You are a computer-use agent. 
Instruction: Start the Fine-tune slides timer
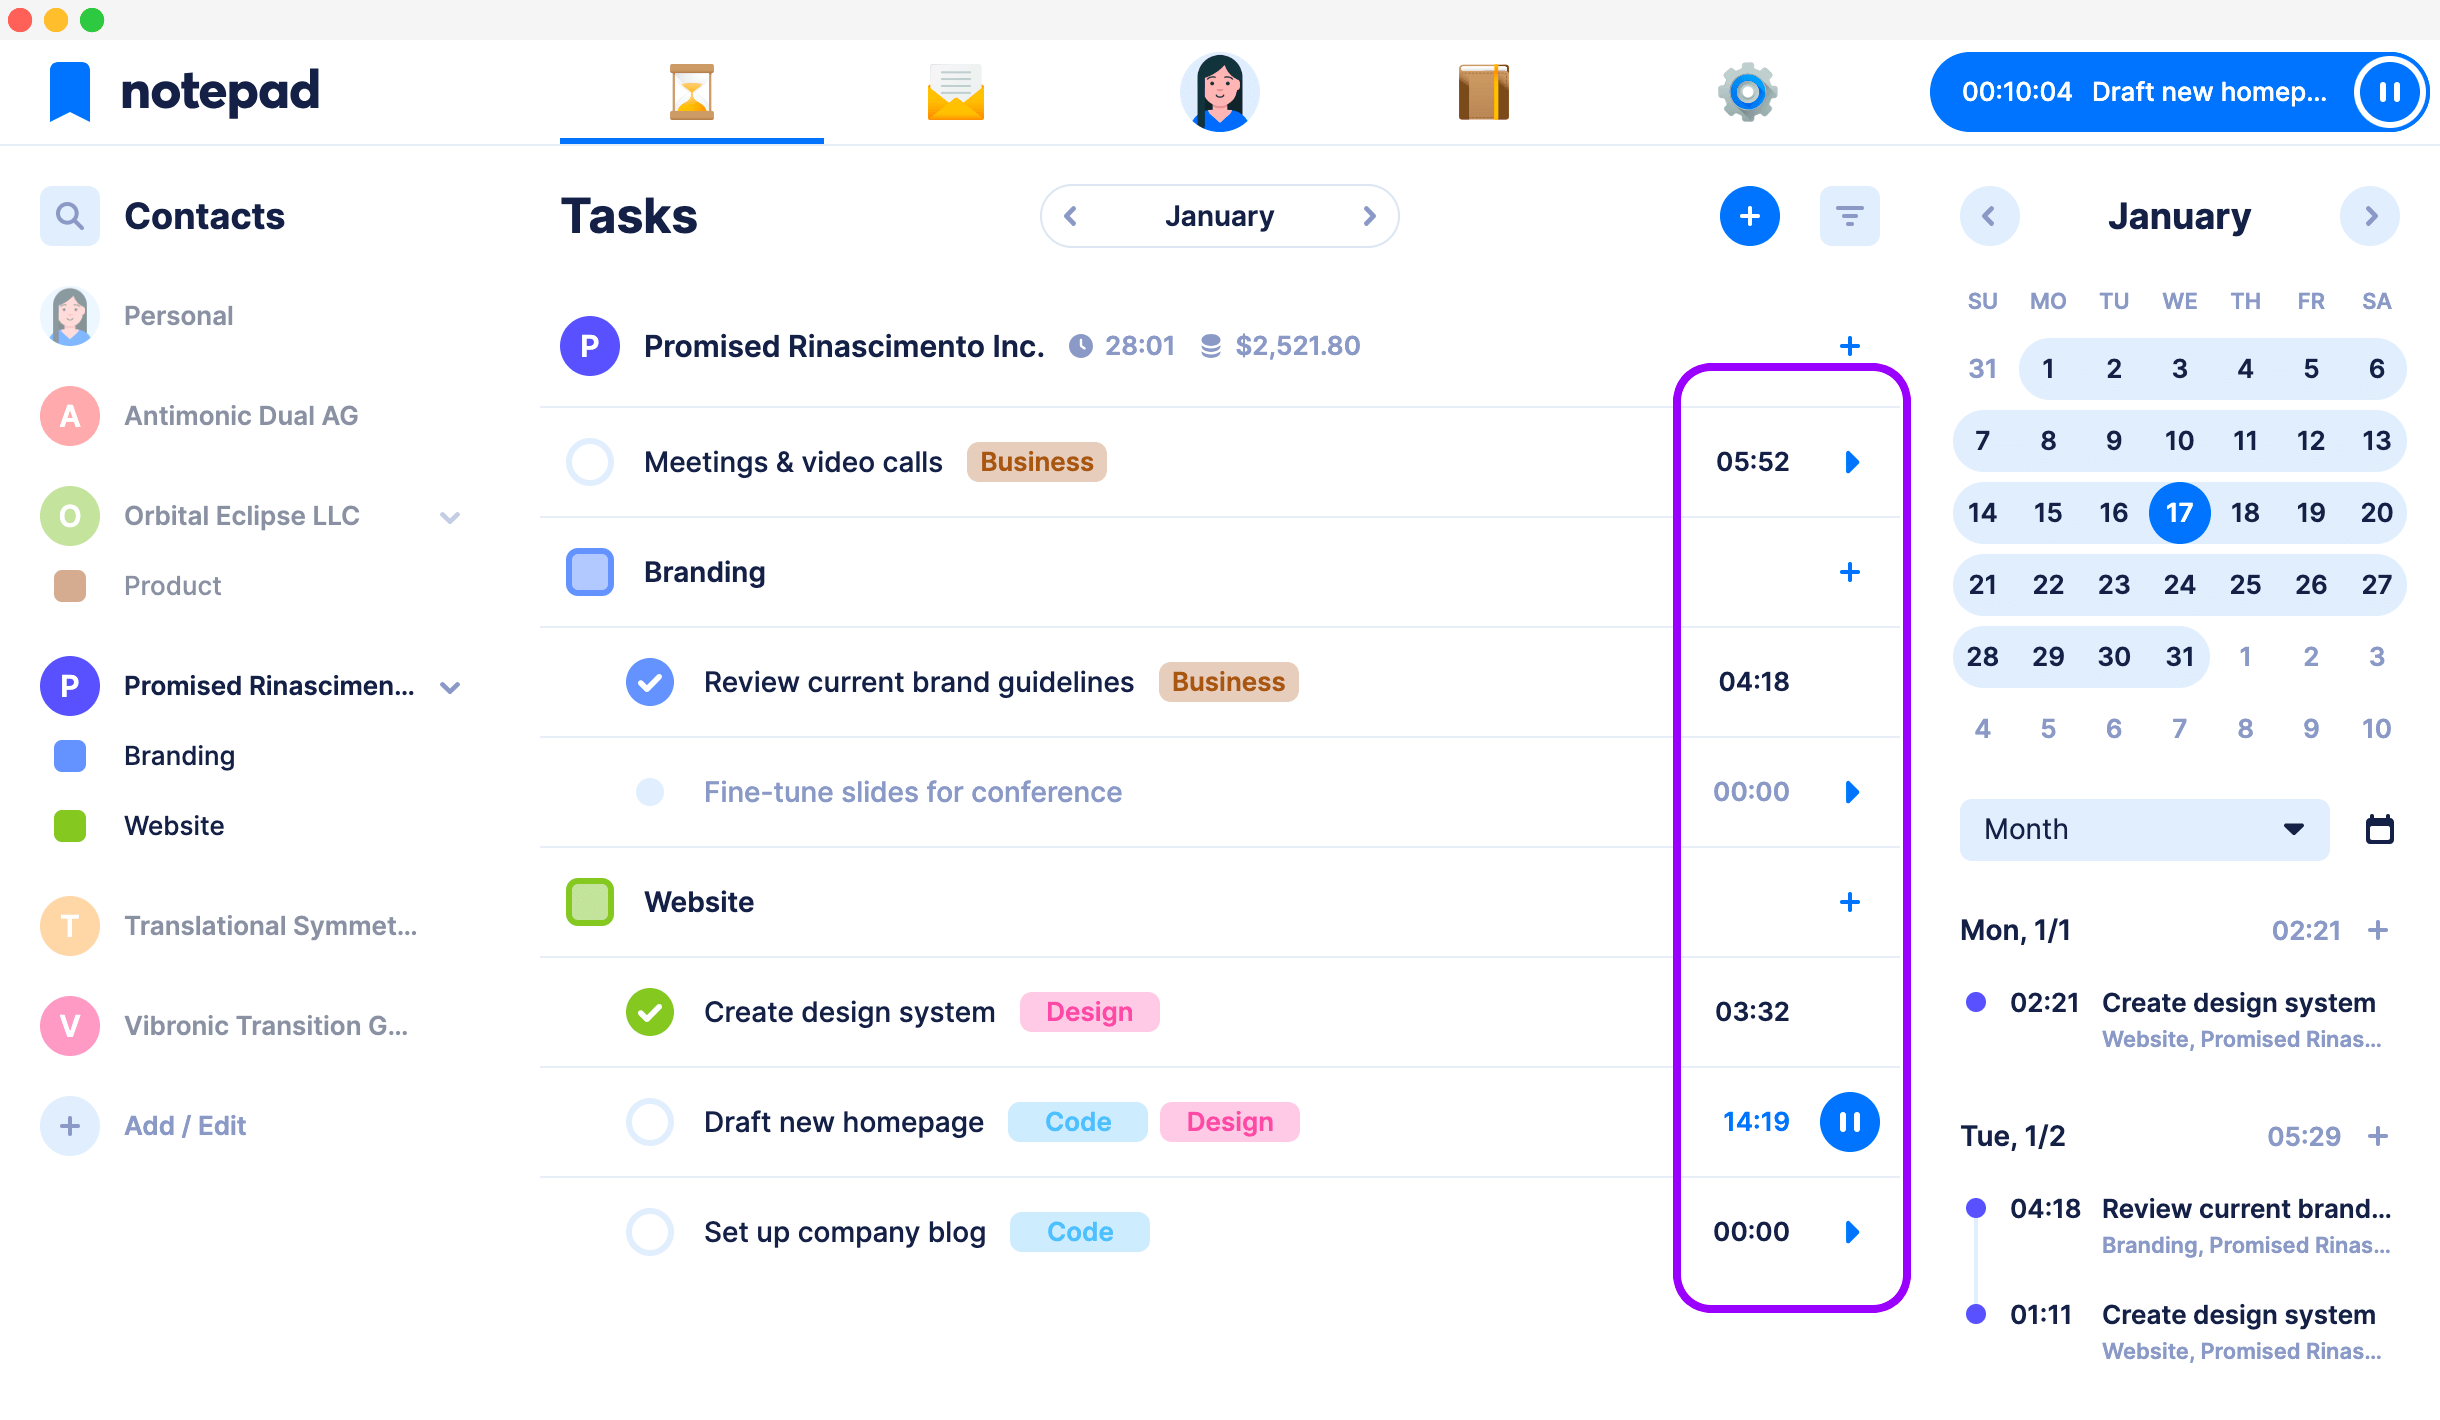tap(1852, 791)
